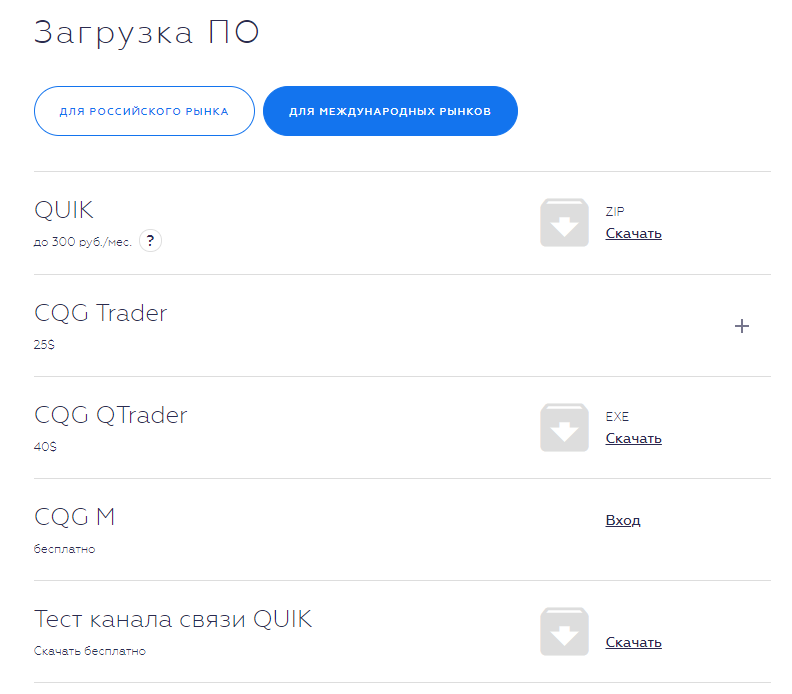Open the QUIK price question-mark tooltip
792x694 pixels.
point(150,241)
